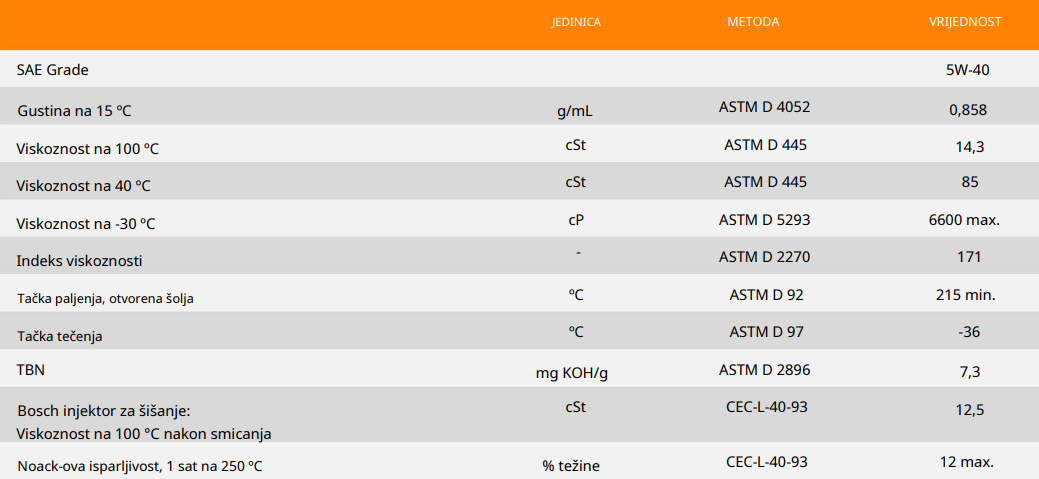
Task: Select the Gustina na 15 °C label
Action: click(x=74, y=110)
